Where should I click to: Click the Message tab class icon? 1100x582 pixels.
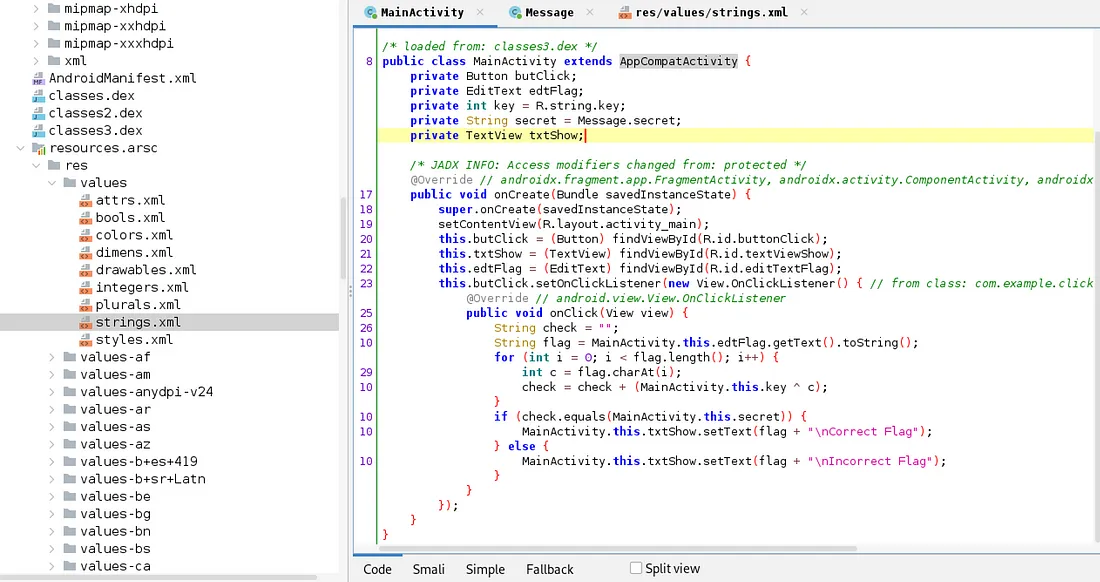coord(516,13)
